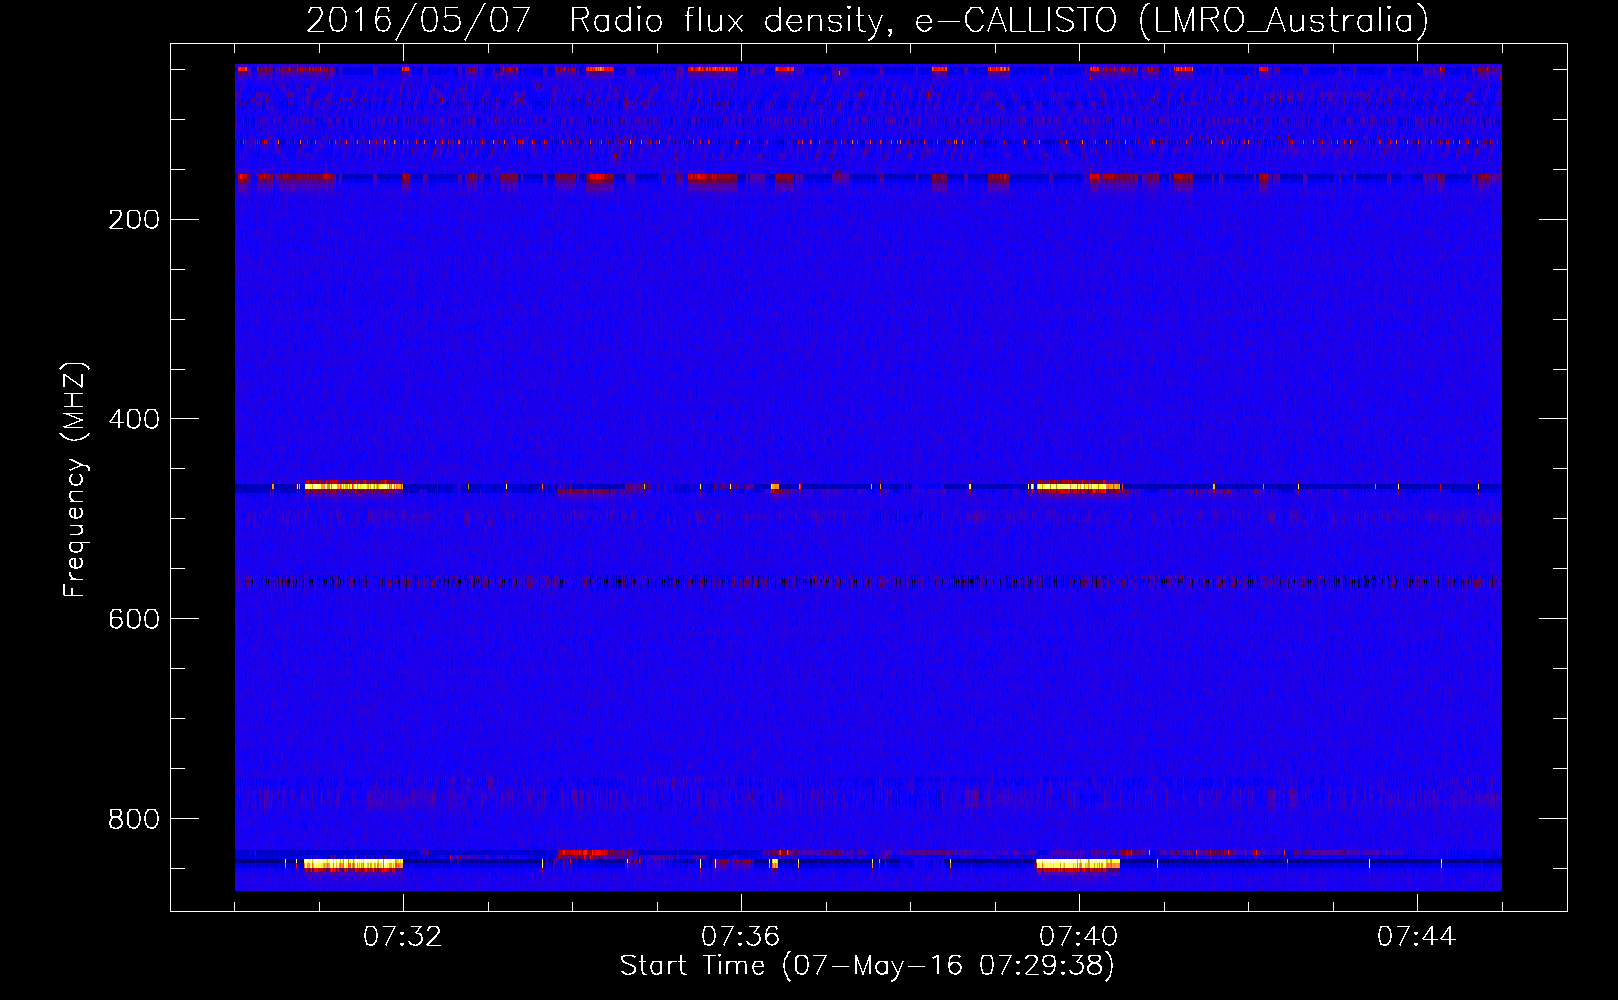Click the 07:36 time tick label
The image size is (1618, 1000).
740,937
